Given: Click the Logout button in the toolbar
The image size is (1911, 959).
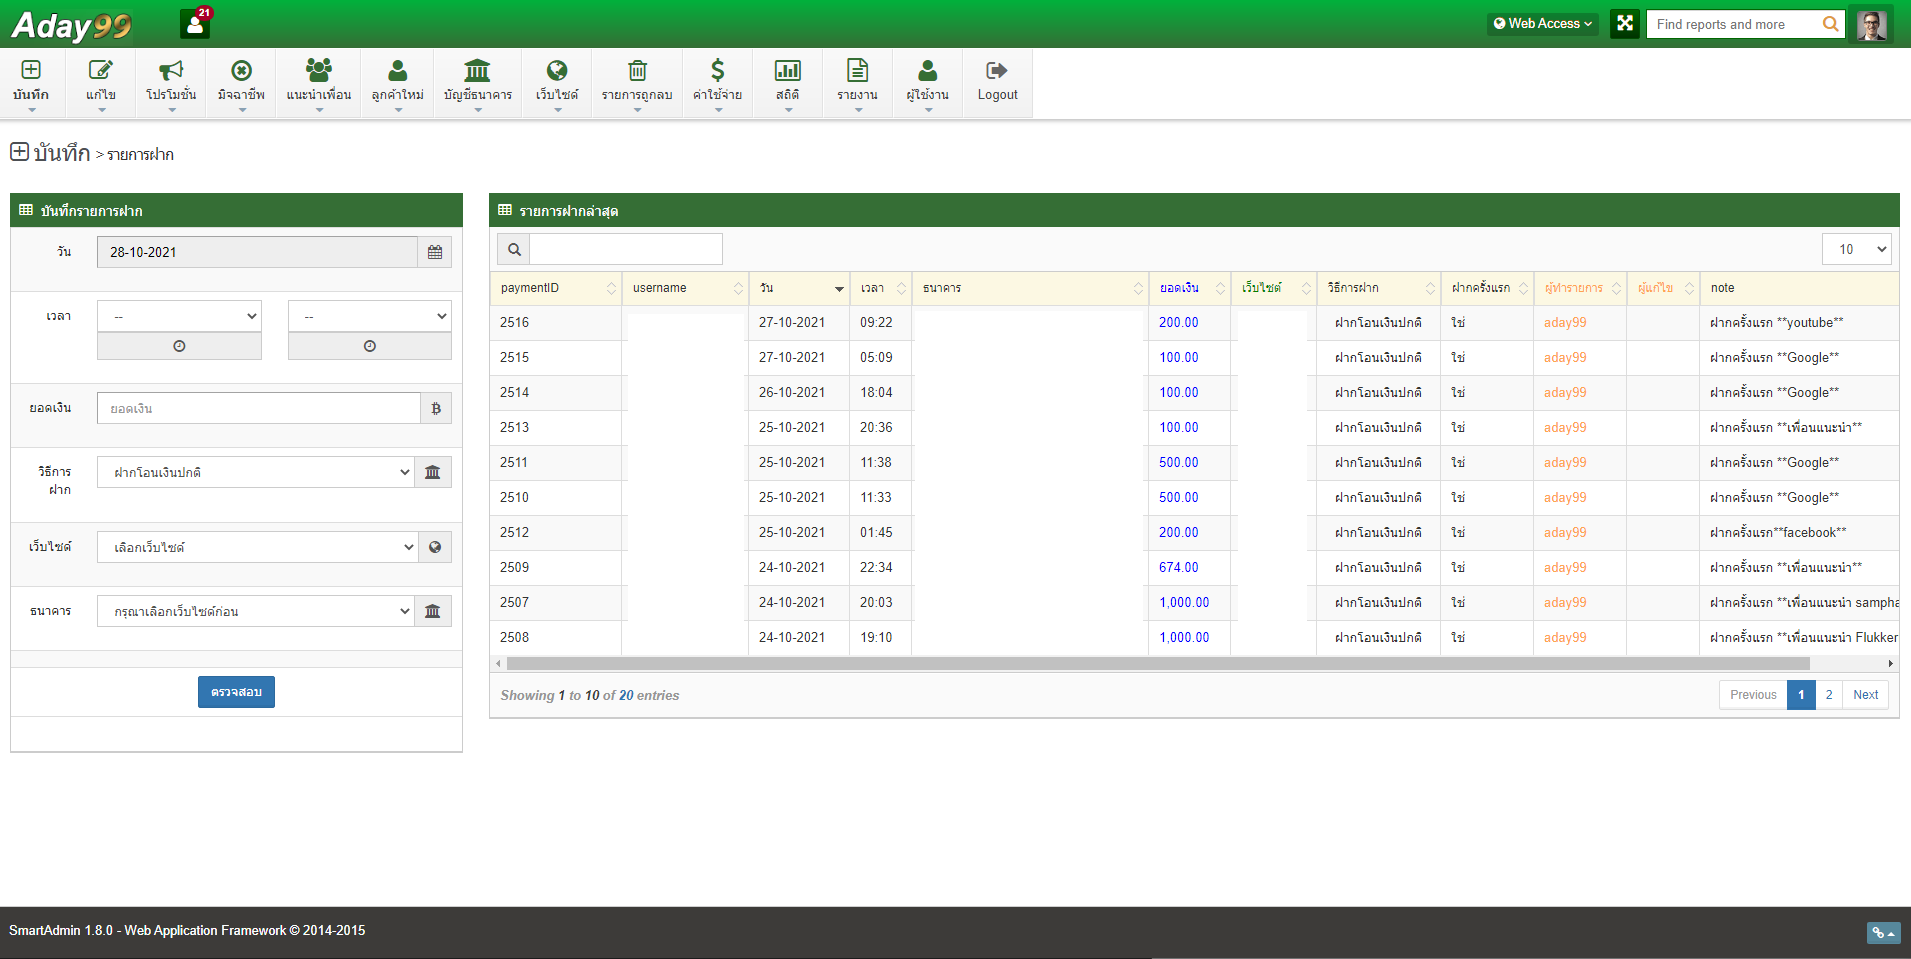Looking at the screenshot, I should pos(998,83).
